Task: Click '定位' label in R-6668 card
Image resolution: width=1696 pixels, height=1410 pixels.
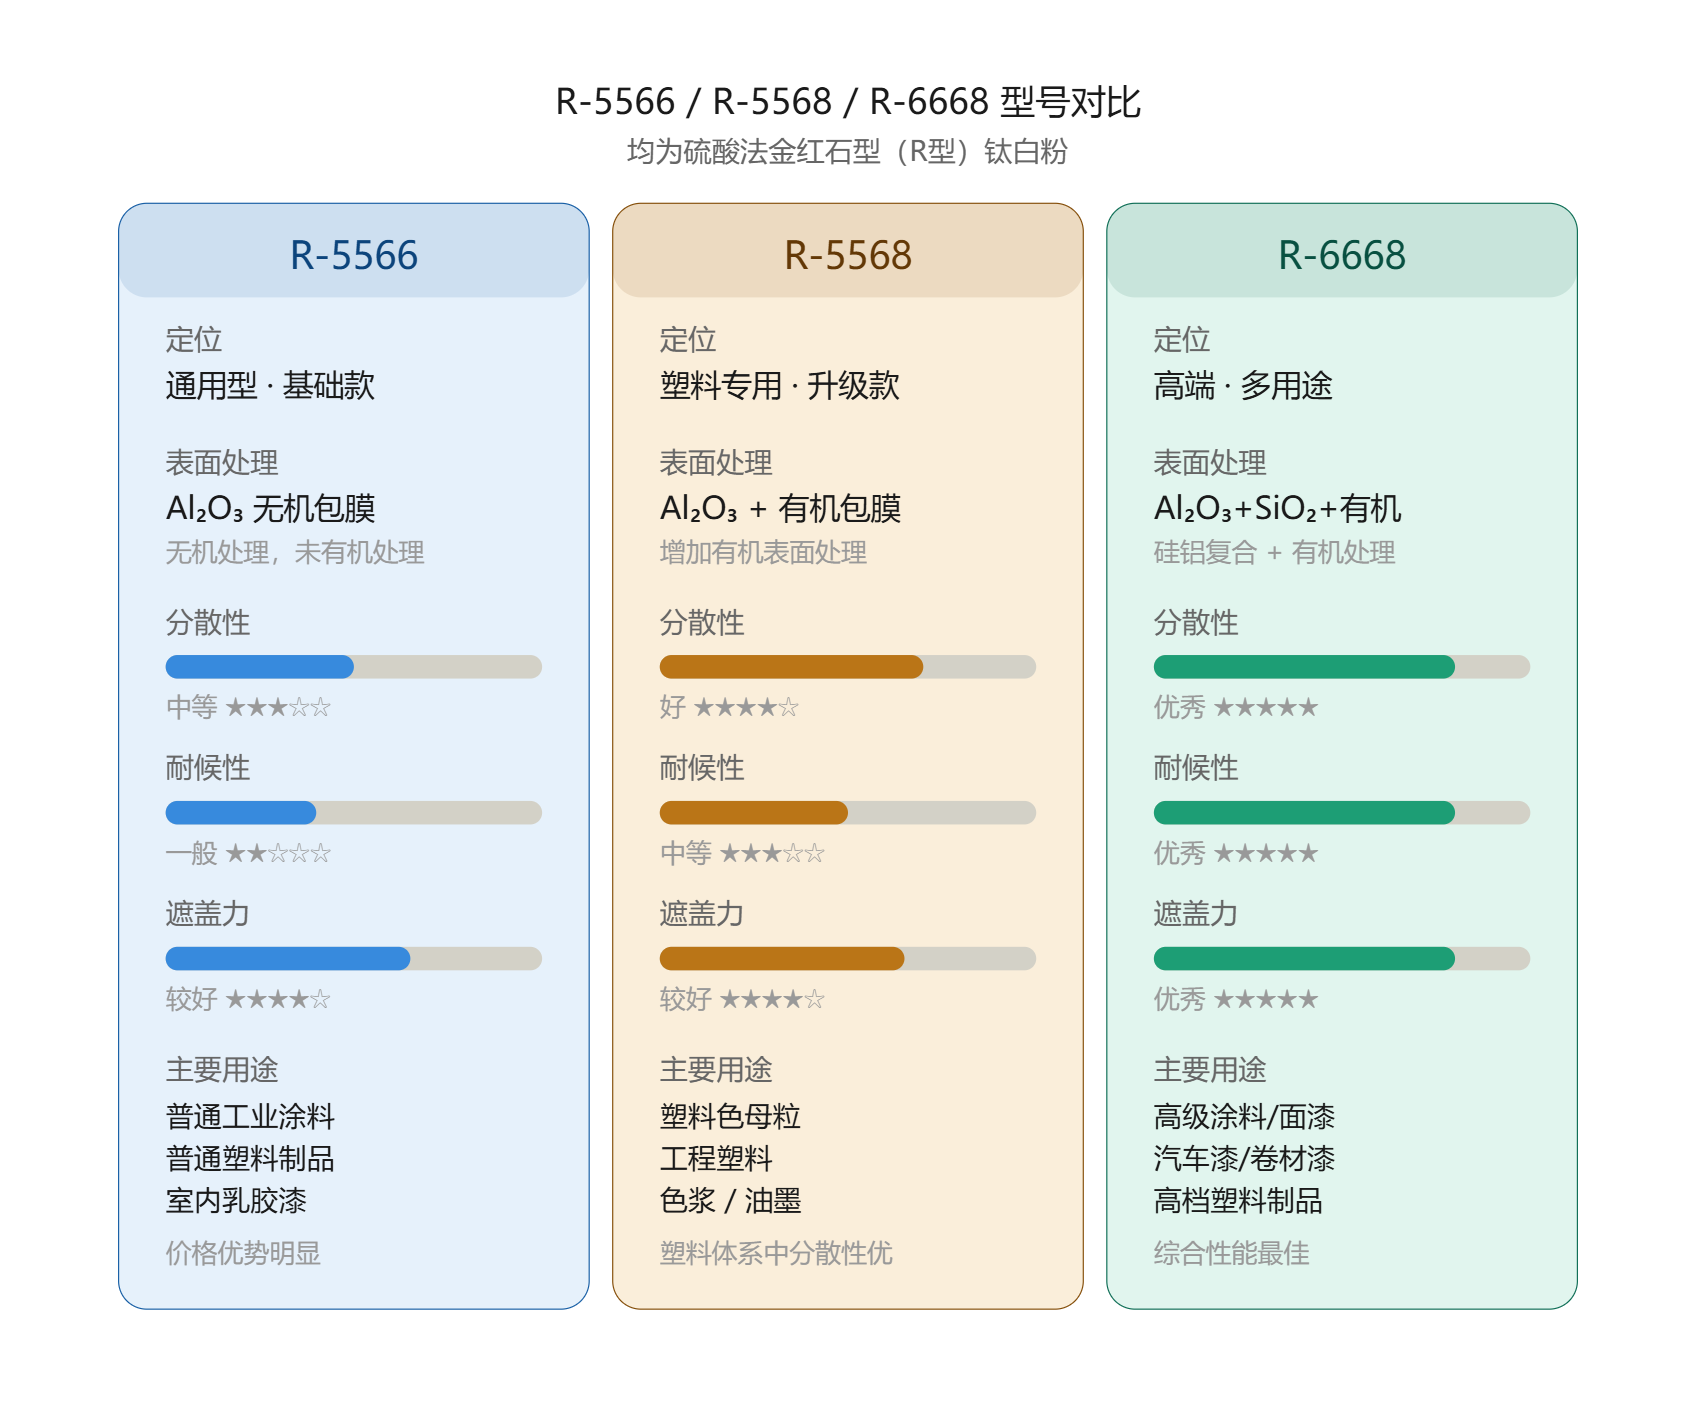Action: coord(1182,340)
